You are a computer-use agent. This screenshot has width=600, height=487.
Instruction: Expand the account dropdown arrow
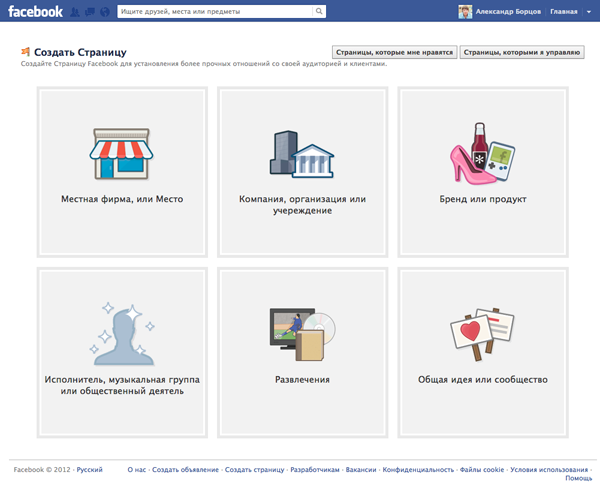click(x=589, y=12)
